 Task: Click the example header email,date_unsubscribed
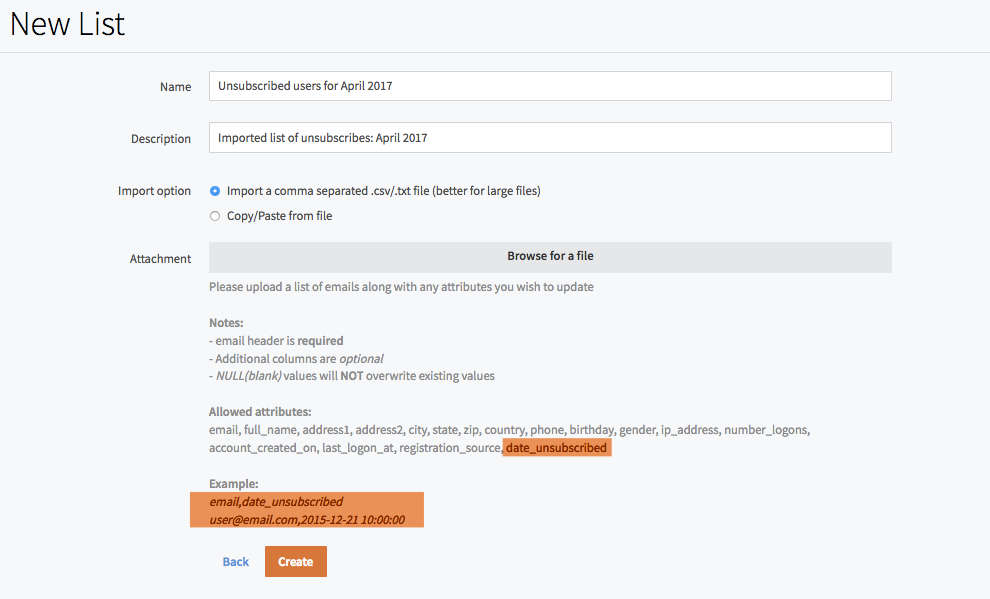[x=277, y=502]
